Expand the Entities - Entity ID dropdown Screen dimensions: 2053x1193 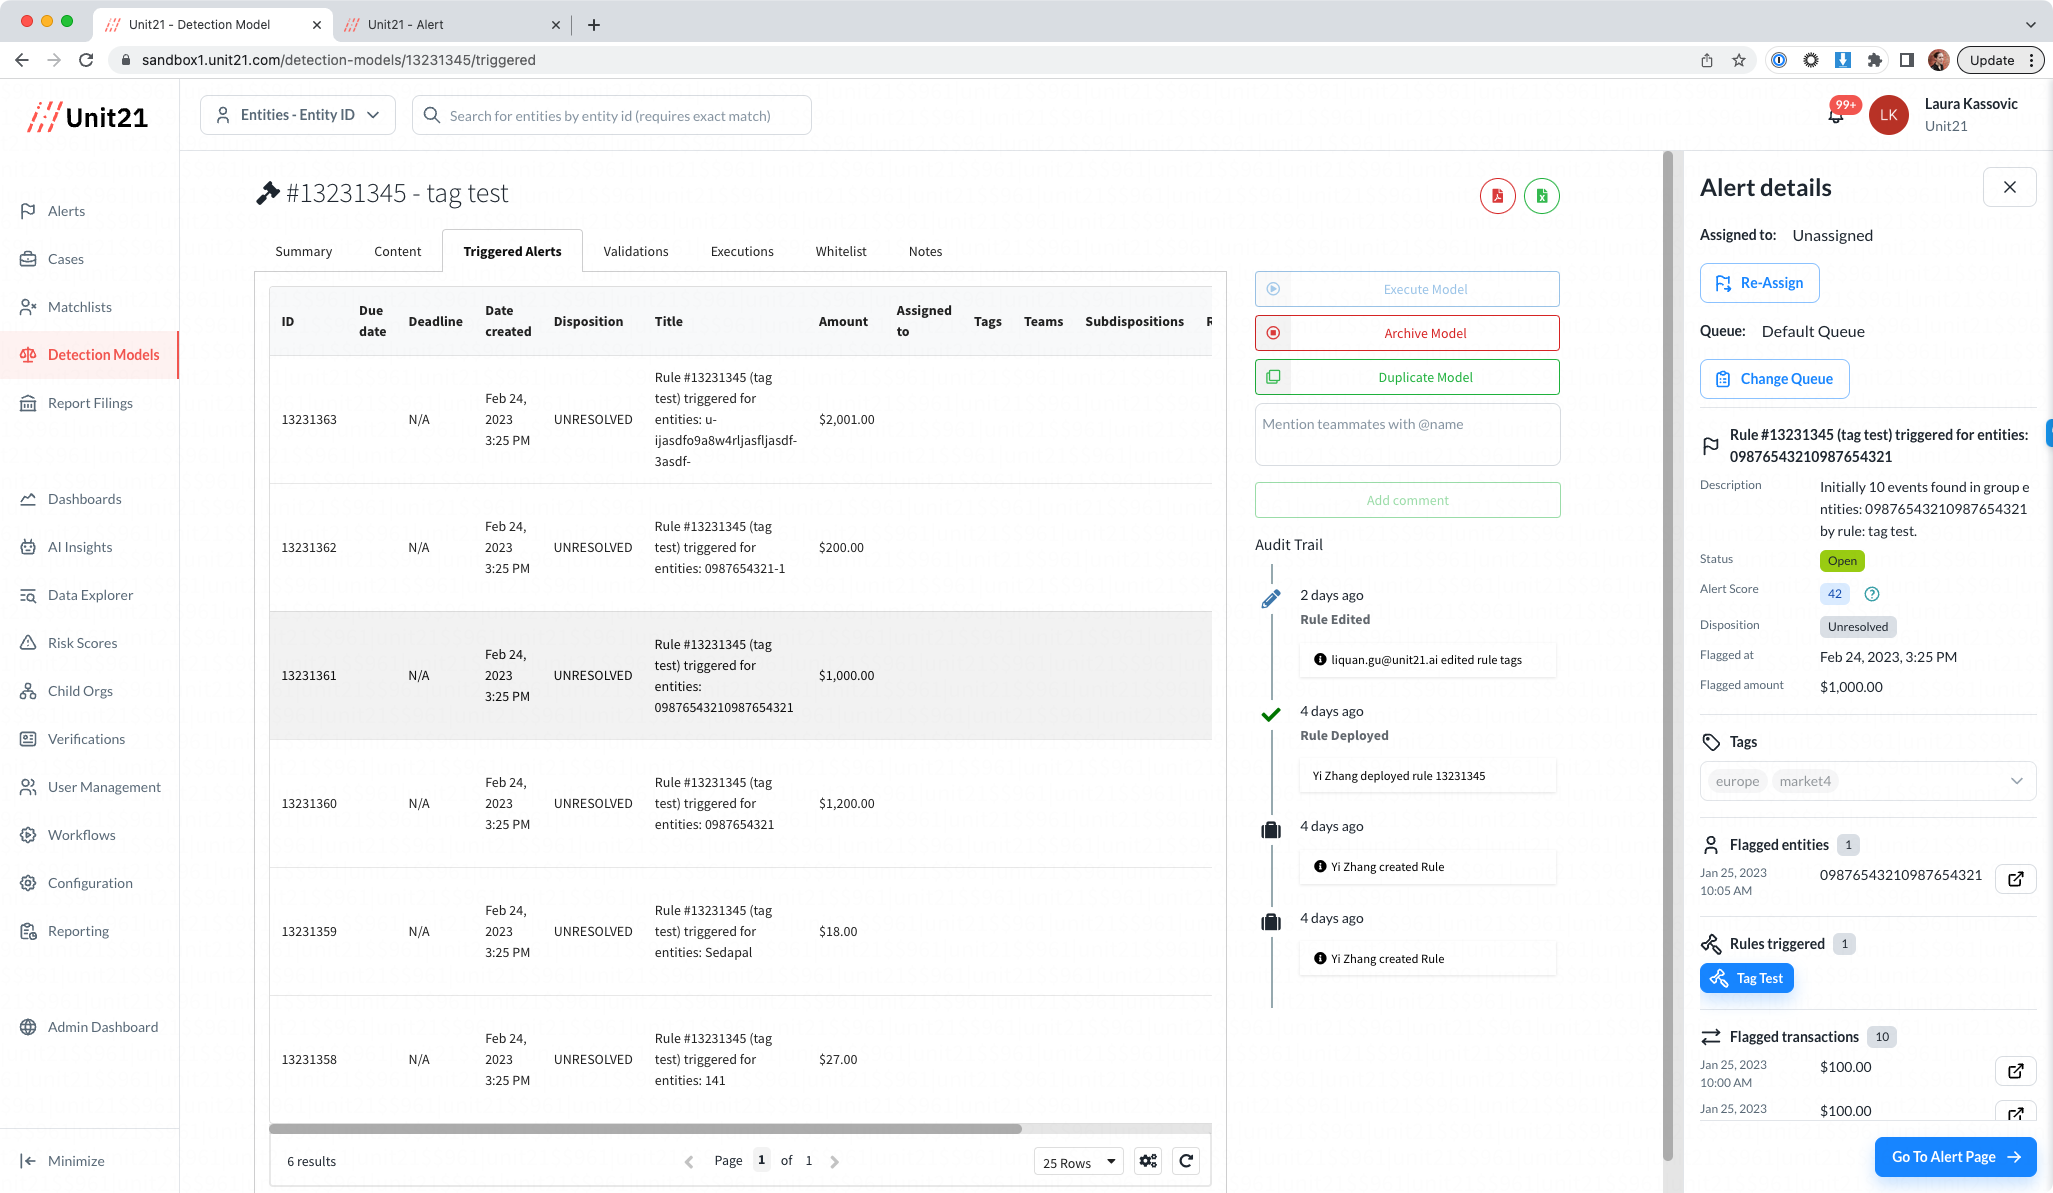pos(298,115)
